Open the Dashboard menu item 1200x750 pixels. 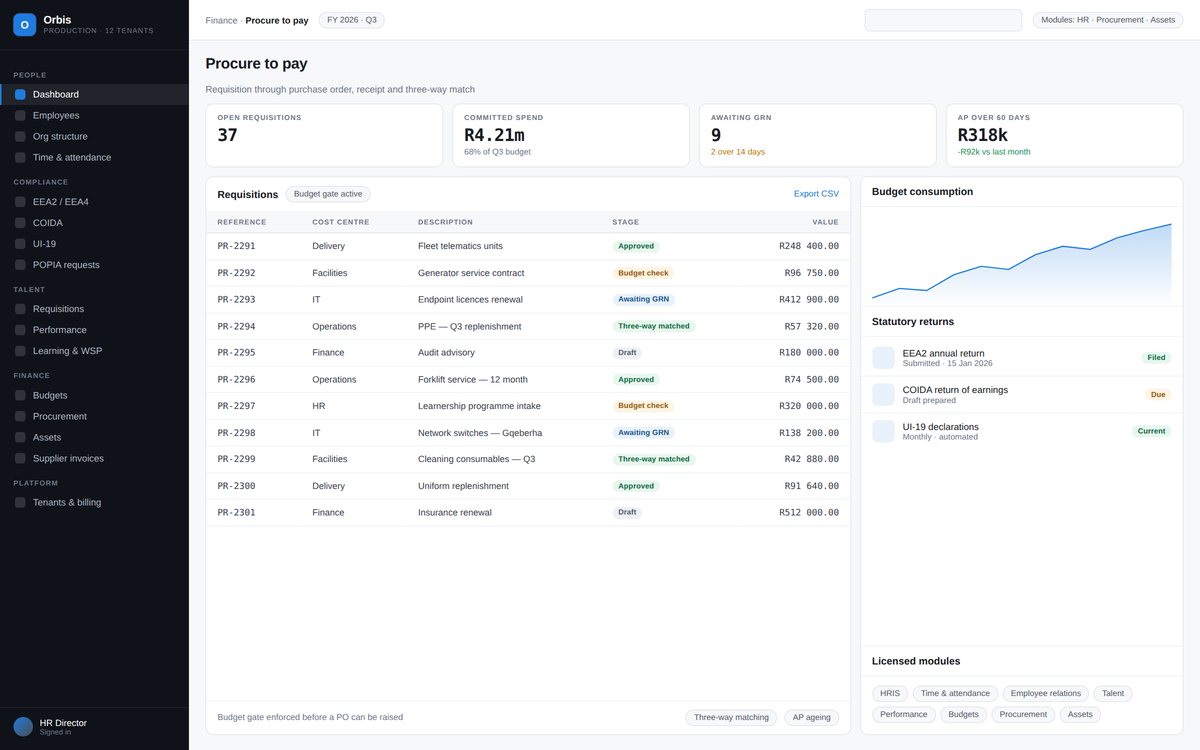[94, 94]
